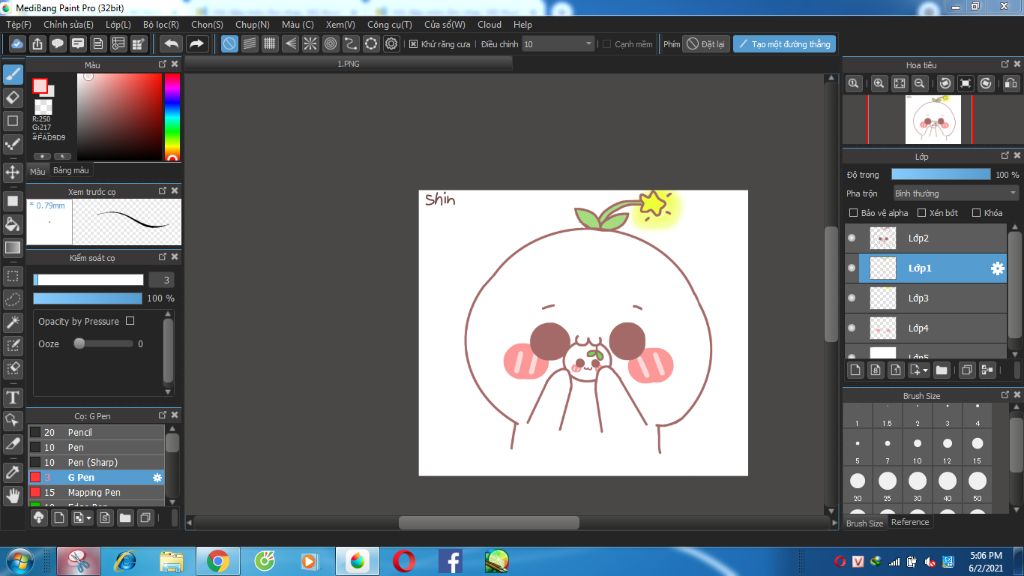Duplicate the layer using duplicate icon

coord(967,370)
